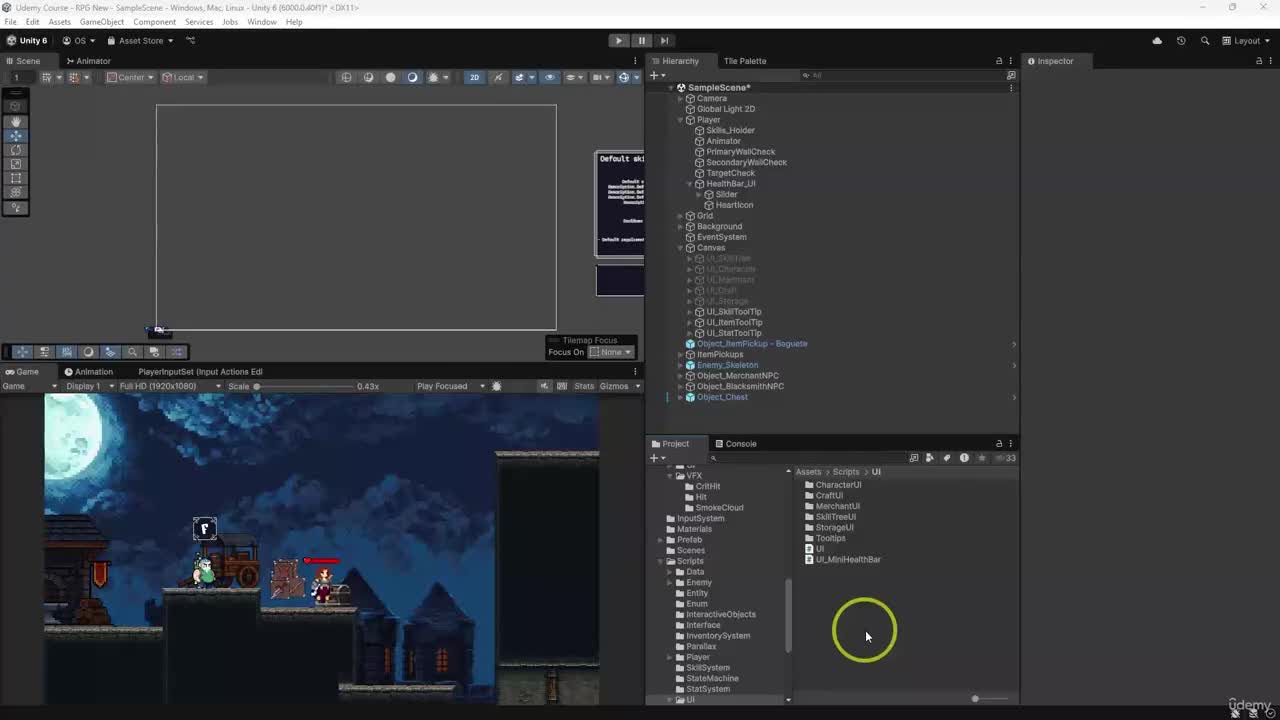Open the Unity version control icon
The image size is (1280, 720).
(190, 41)
